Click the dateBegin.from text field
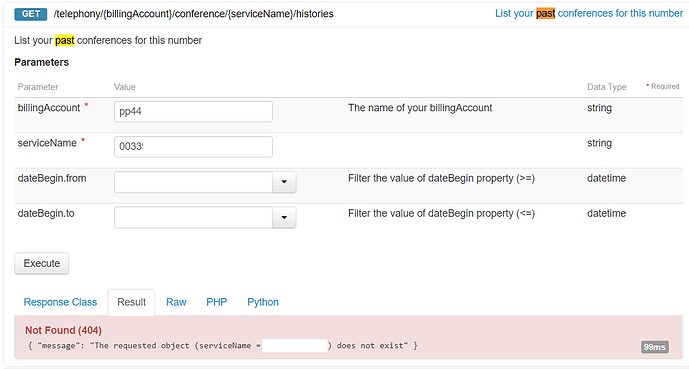This screenshot has width=689, height=369. pyautogui.click(x=193, y=182)
